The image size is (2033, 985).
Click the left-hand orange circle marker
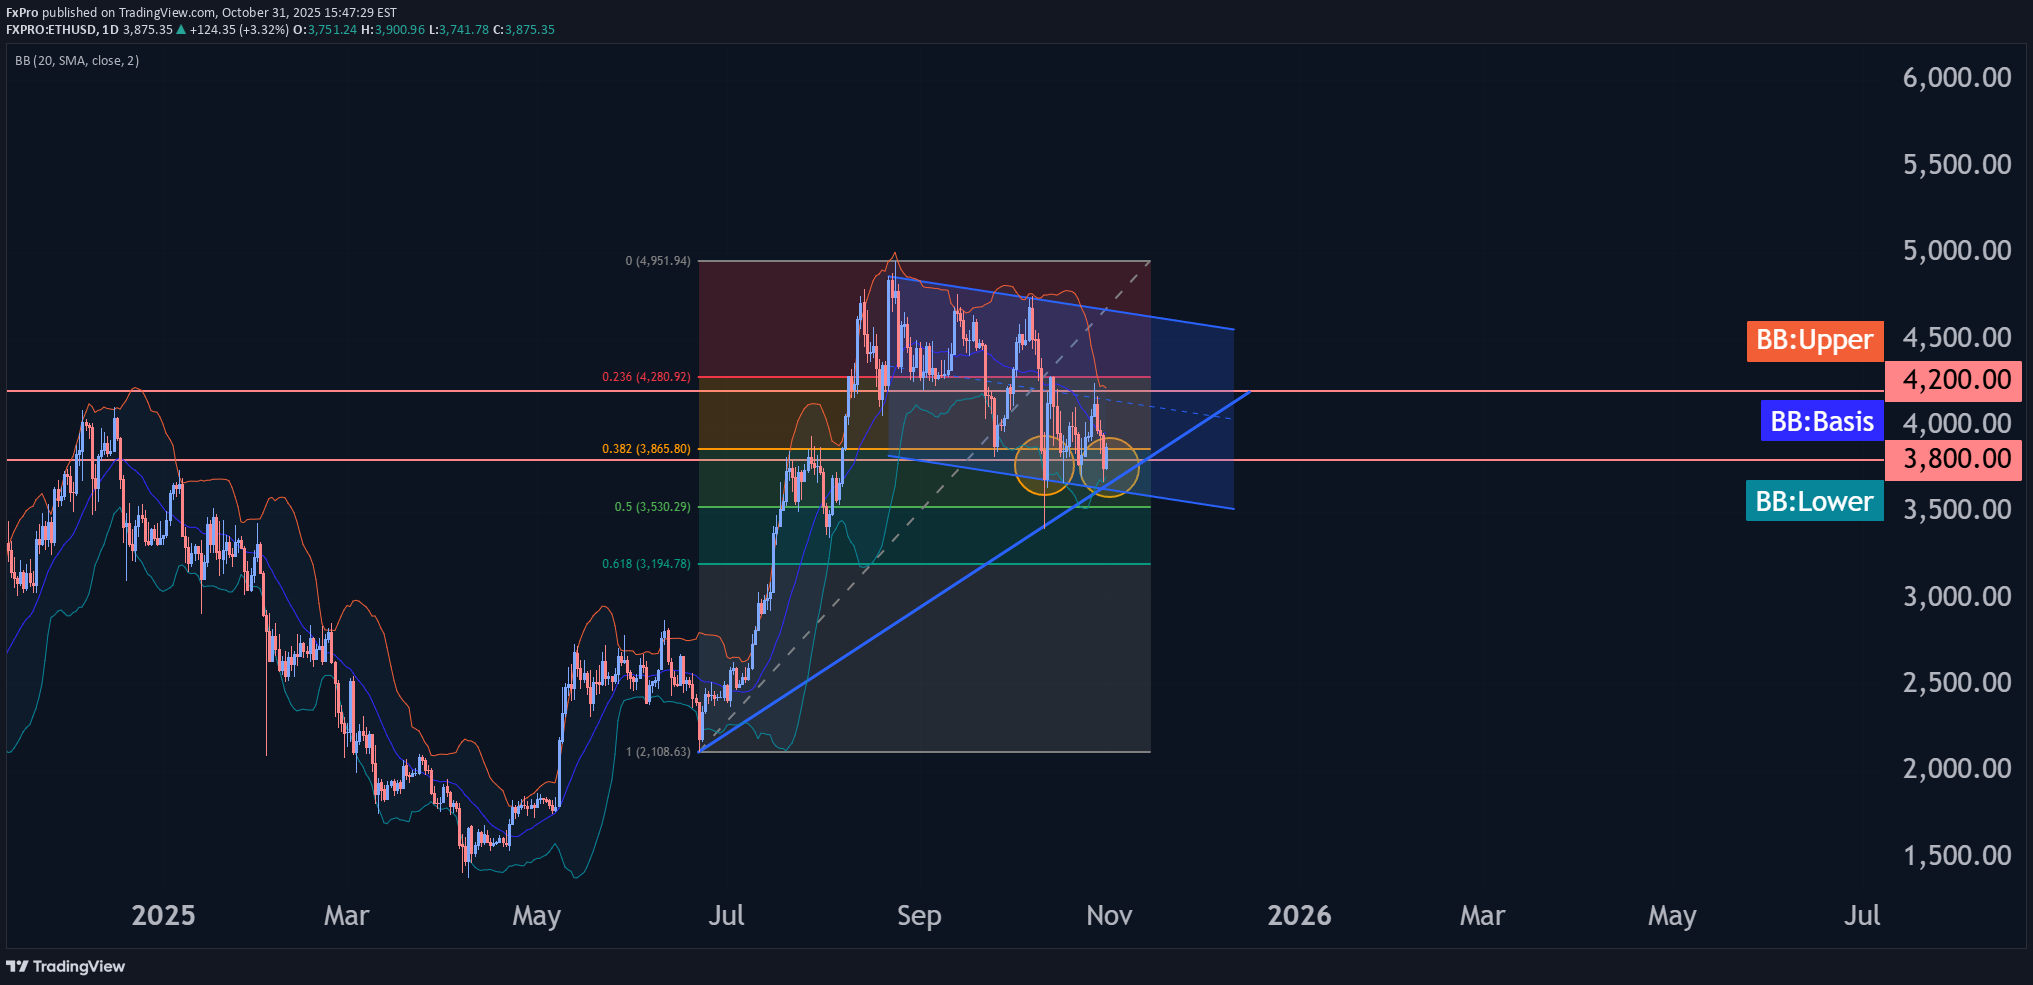pos(1044,465)
